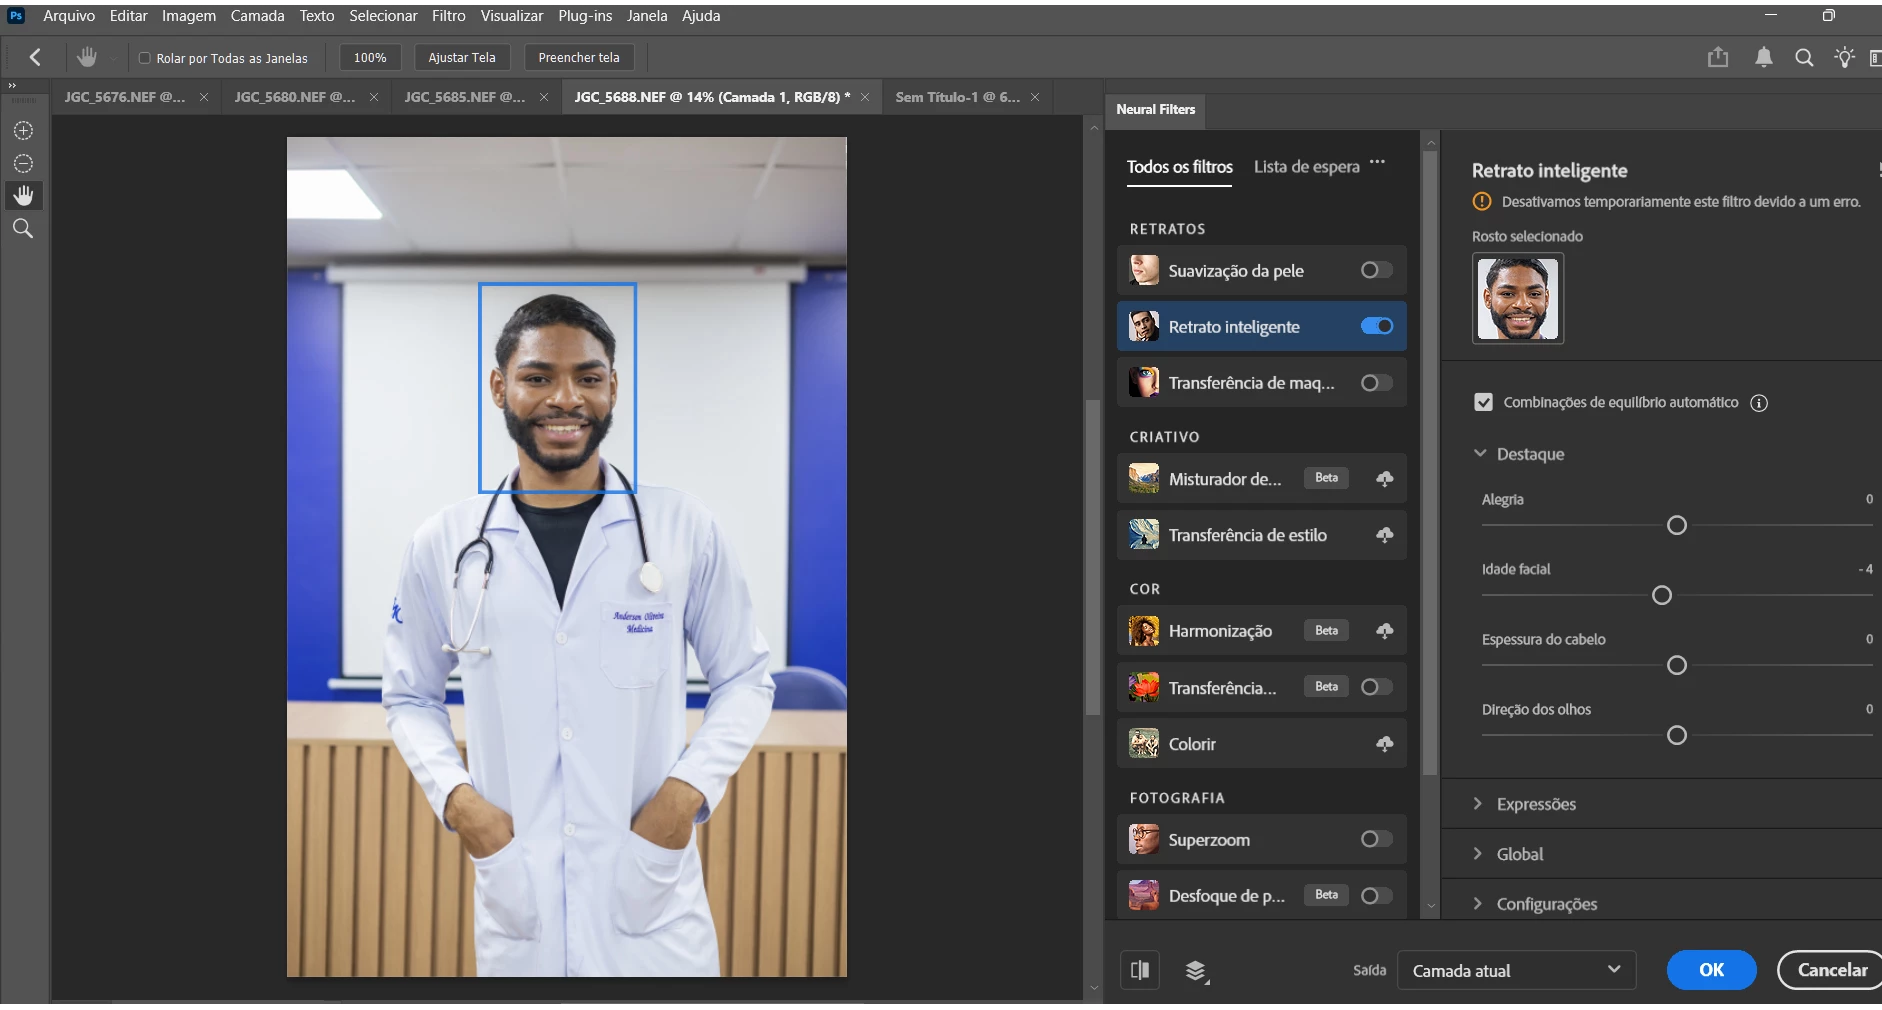Image resolution: width=1882 pixels, height=1010 pixels.
Task: Switch to JGC_5685.NEF document tab
Action: click(465, 97)
